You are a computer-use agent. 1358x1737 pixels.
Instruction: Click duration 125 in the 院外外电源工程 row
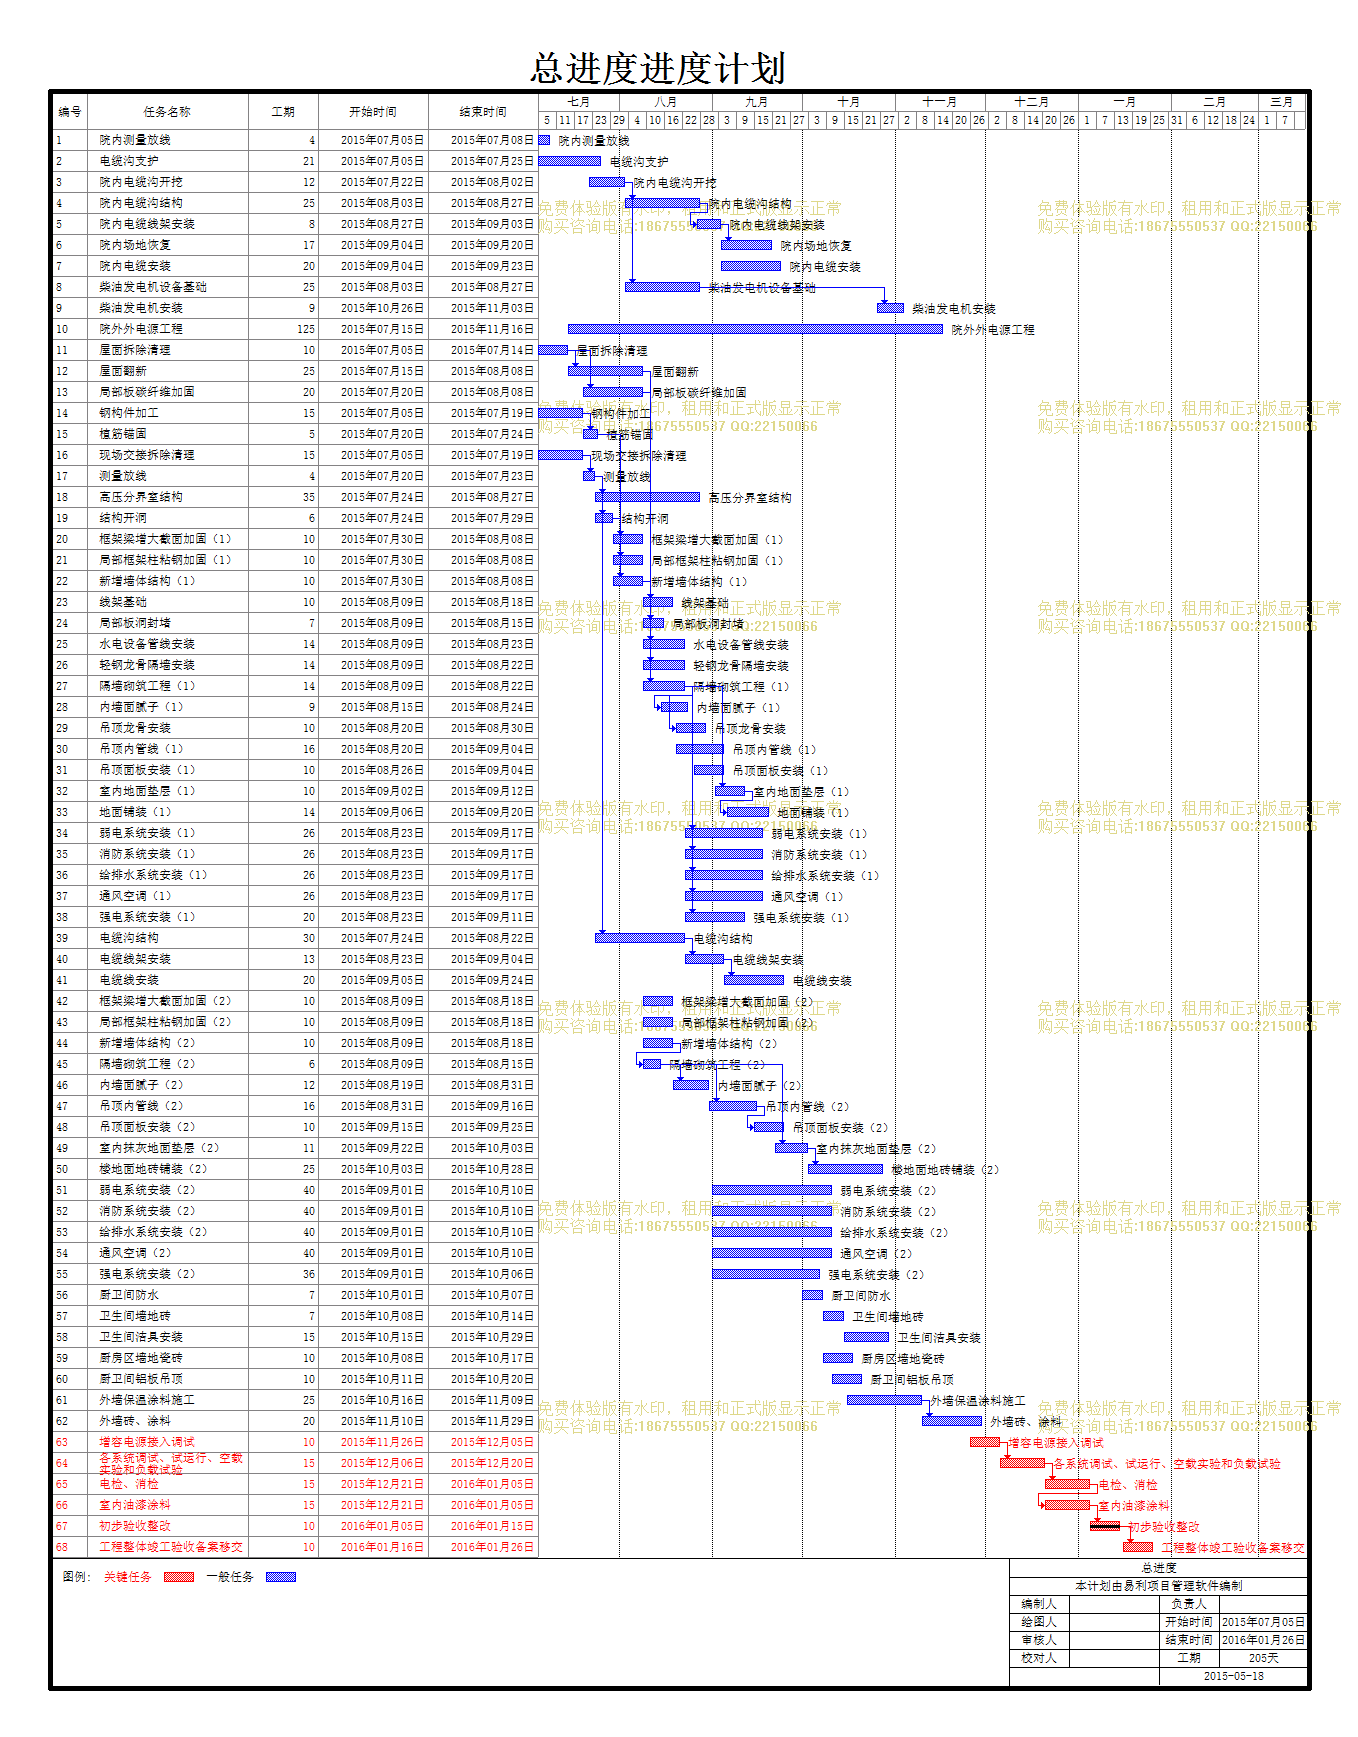point(306,329)
